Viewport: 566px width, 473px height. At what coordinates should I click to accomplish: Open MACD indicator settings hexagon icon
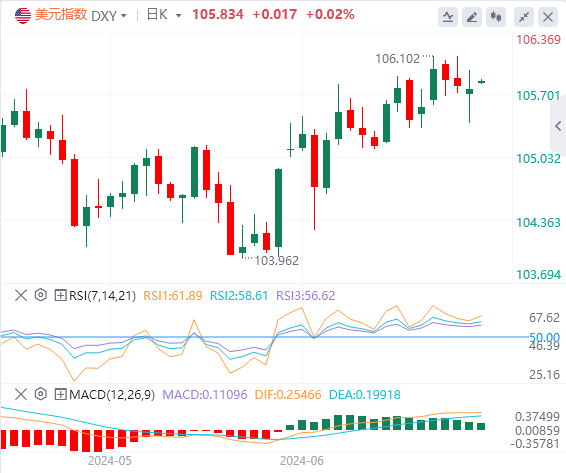tap(41, 394)
